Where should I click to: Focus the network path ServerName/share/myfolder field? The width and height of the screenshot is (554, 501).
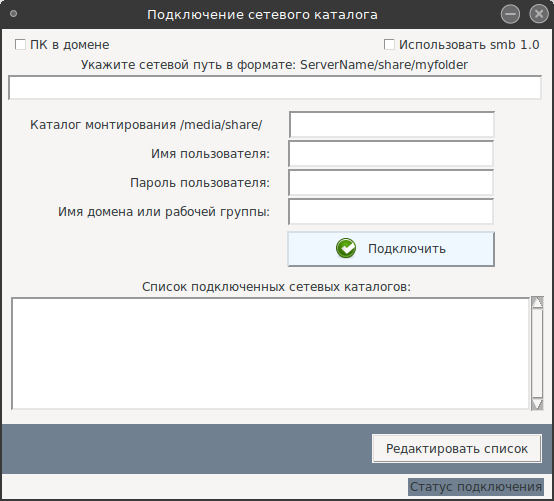click(x=275, y=87)
